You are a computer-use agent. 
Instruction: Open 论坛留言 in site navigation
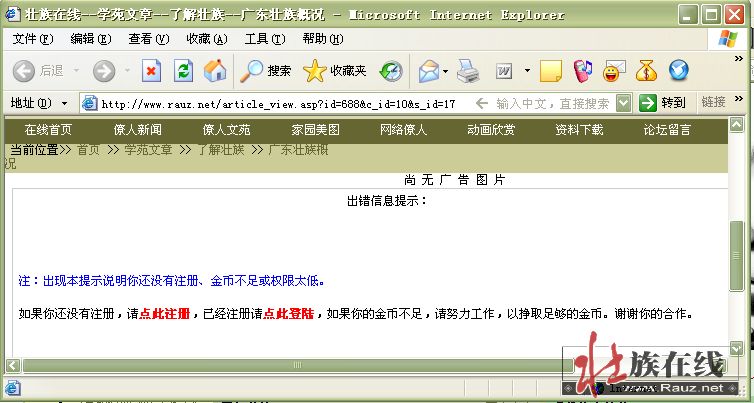(x=667, y=130)
